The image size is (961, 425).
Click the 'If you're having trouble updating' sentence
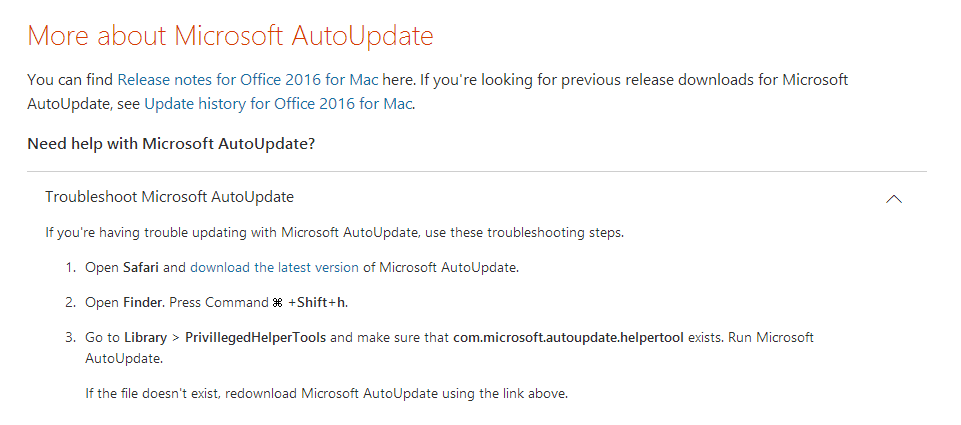[x=335, y=233]
